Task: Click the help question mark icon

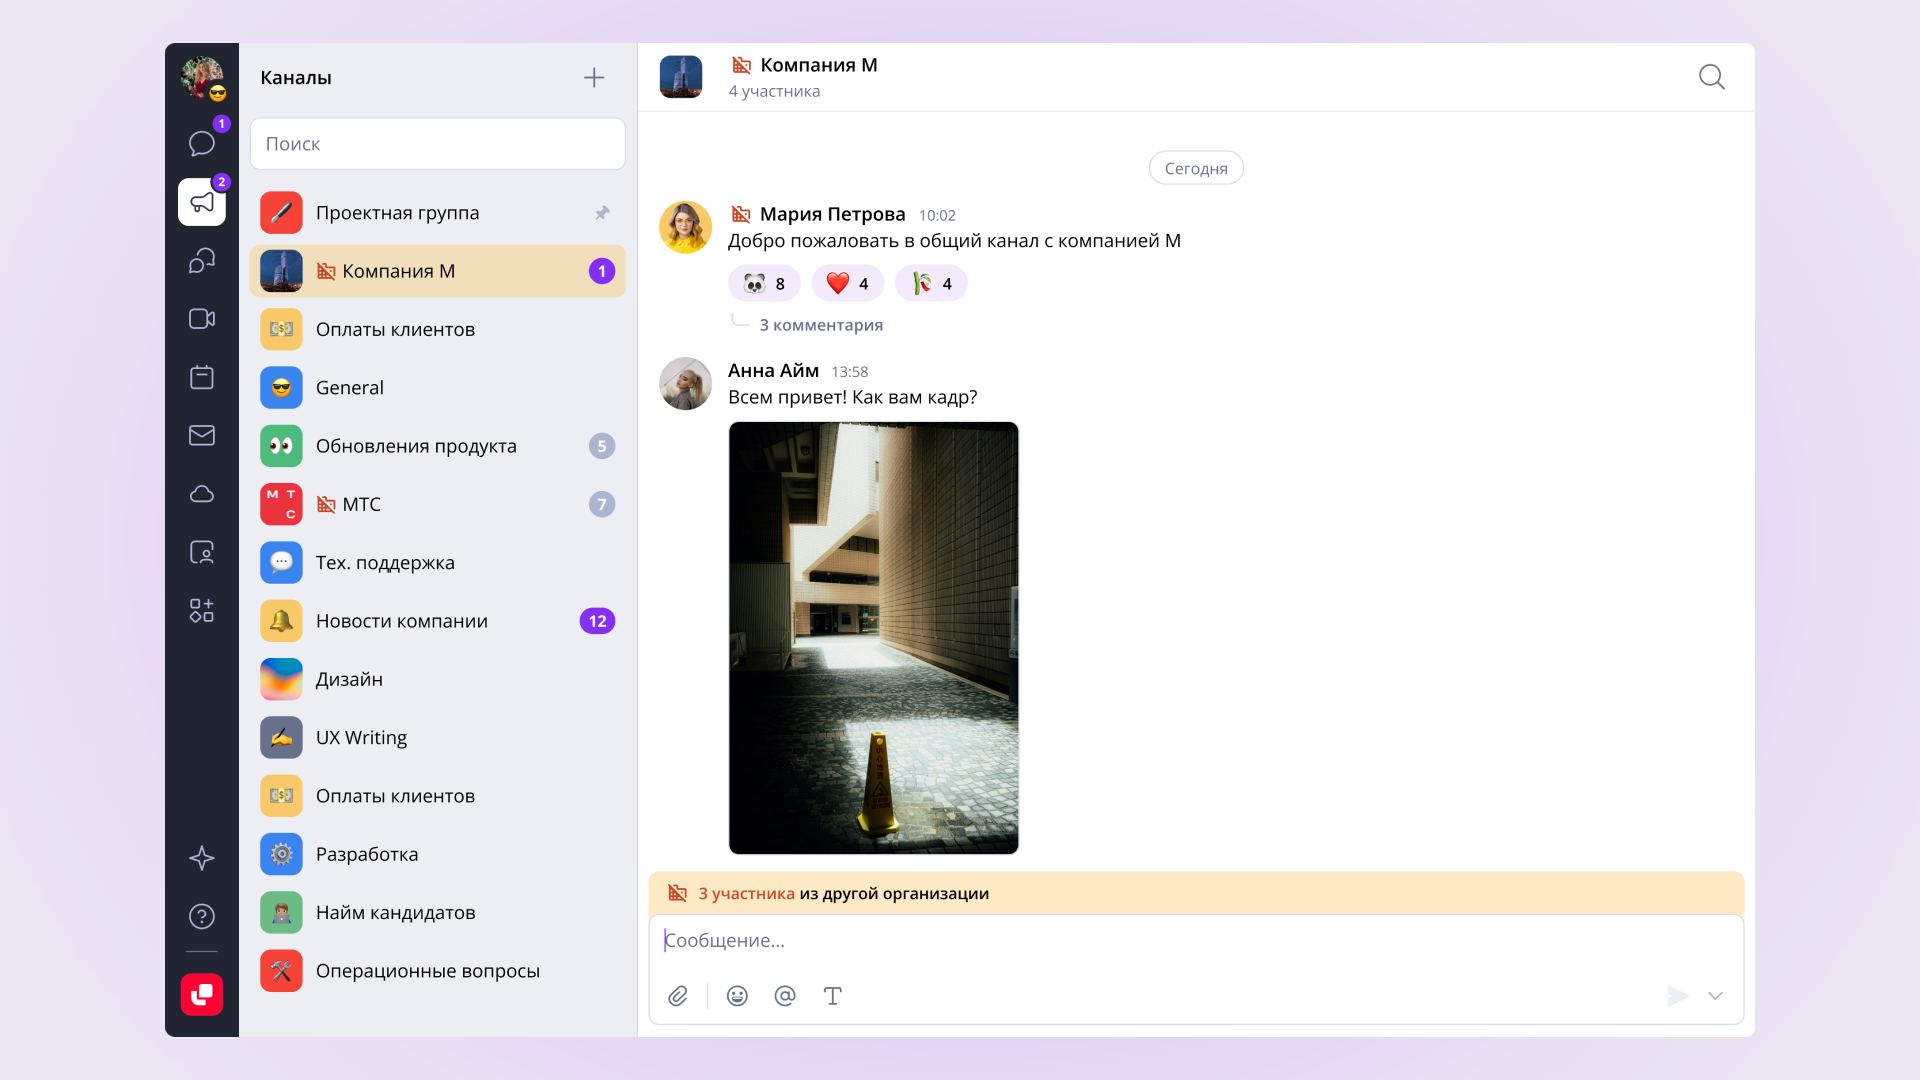Action: click(202, 916)
